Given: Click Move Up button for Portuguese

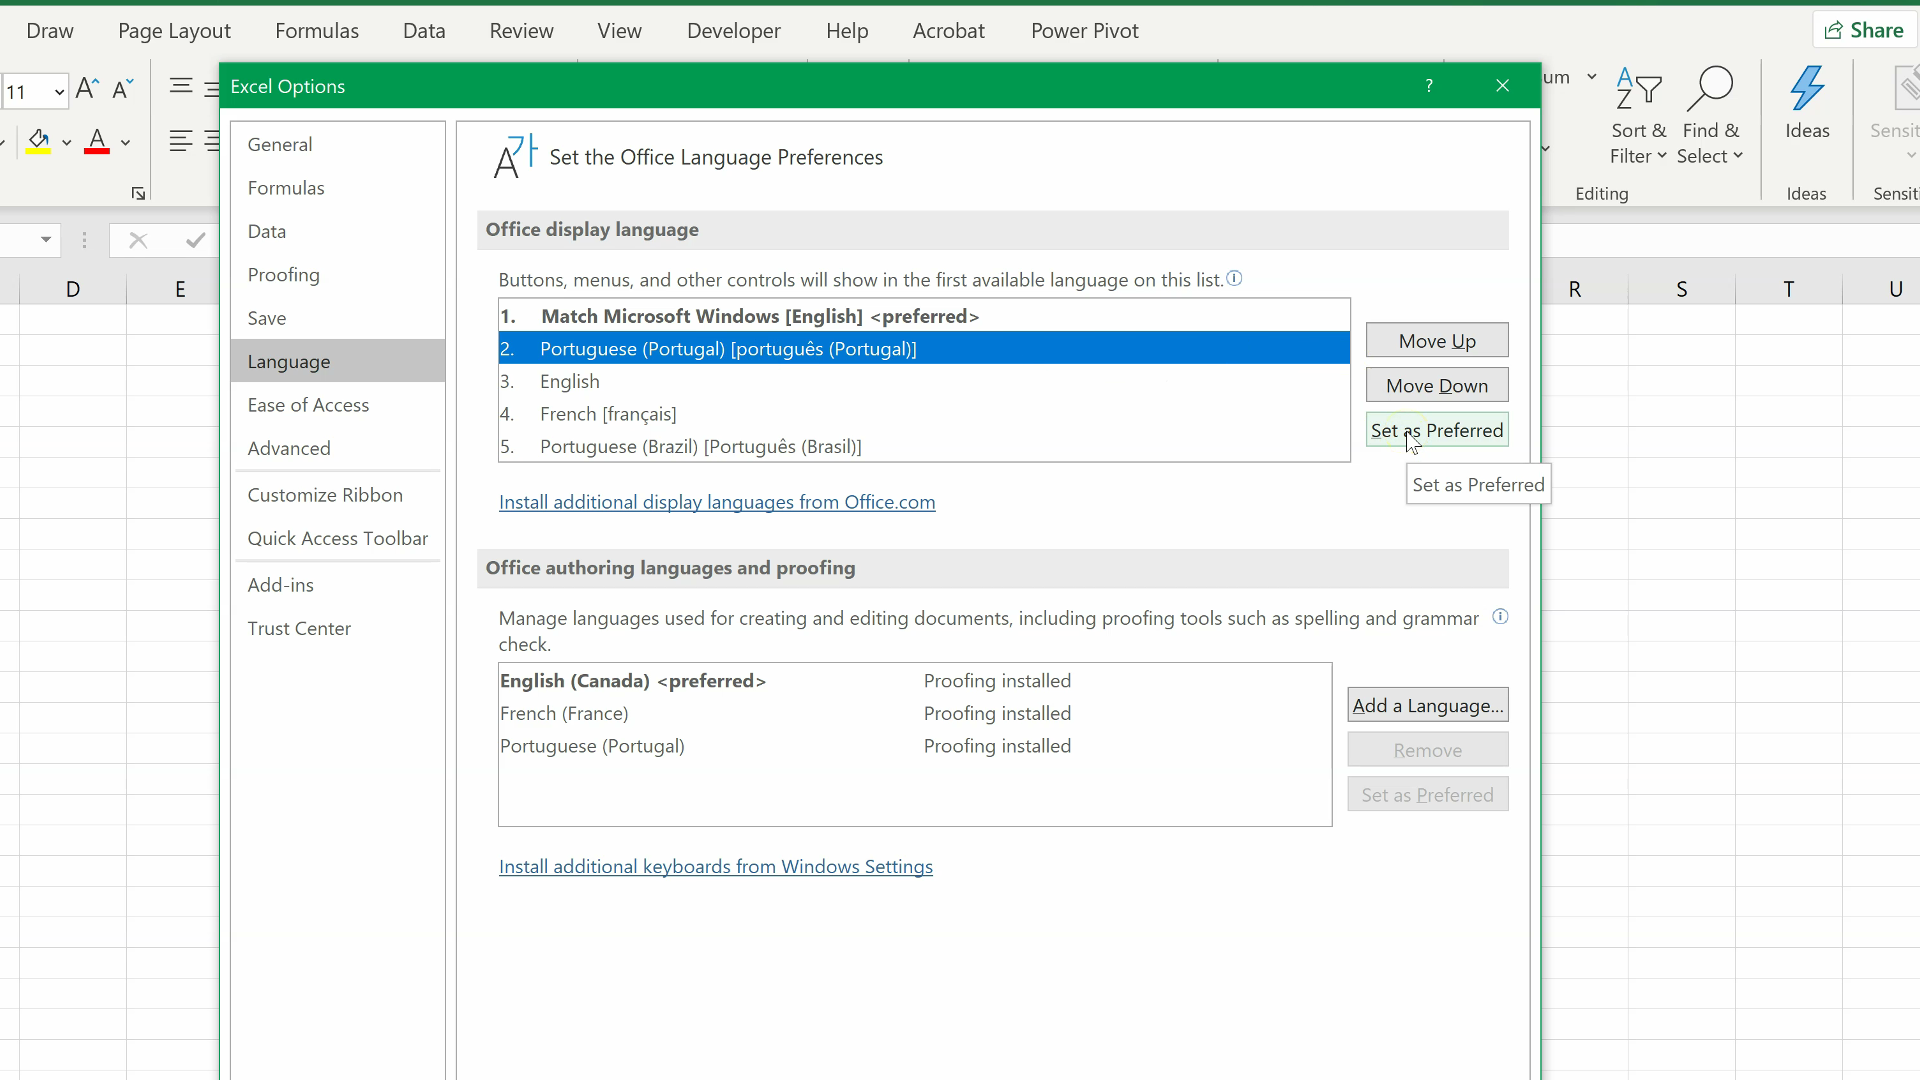Looking at the screenshot, I should tap(1436, 340).
